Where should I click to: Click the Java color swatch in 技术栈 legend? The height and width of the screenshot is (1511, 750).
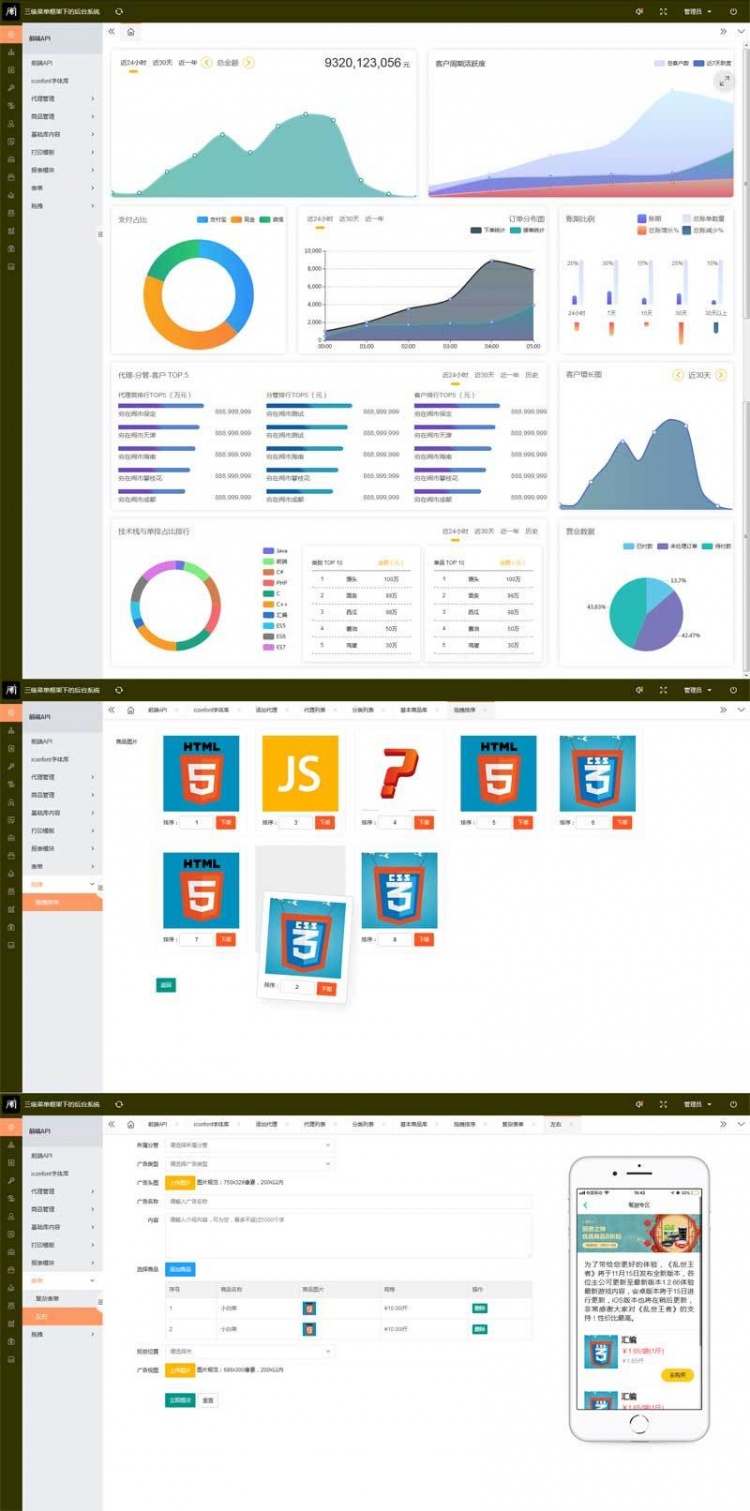click(268, 551)
